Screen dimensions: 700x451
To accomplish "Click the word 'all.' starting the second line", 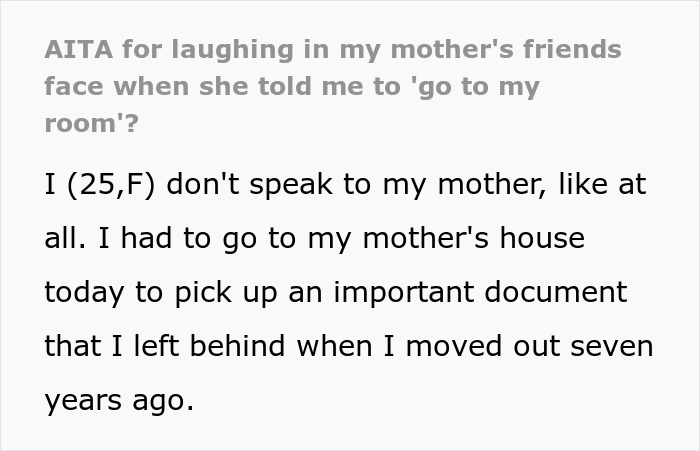I will [64, 239].
